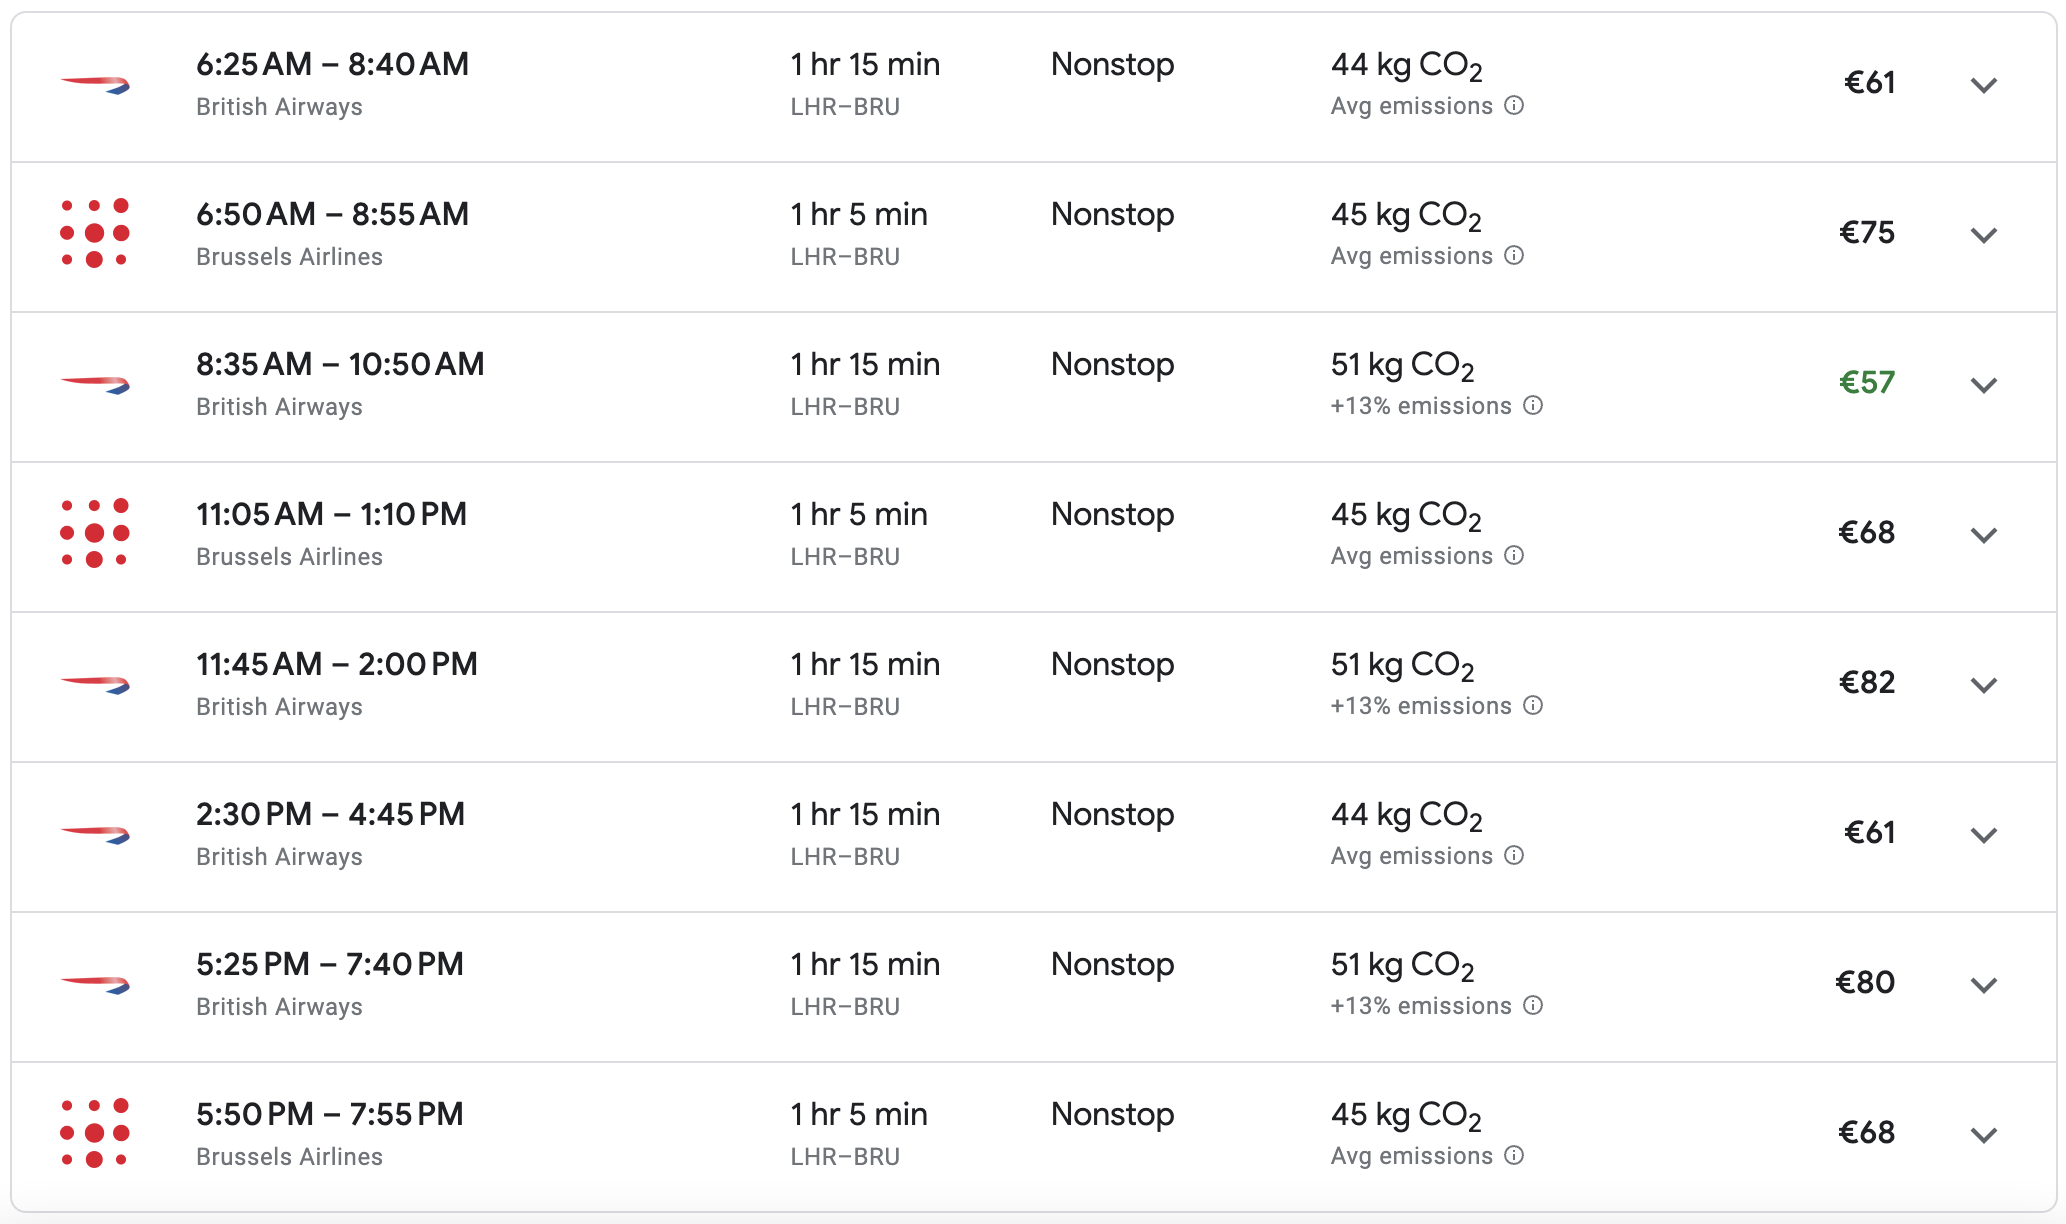
Task: Expand the €57 flight at 8:35 AM
Action: click(x=1983, y=385)
